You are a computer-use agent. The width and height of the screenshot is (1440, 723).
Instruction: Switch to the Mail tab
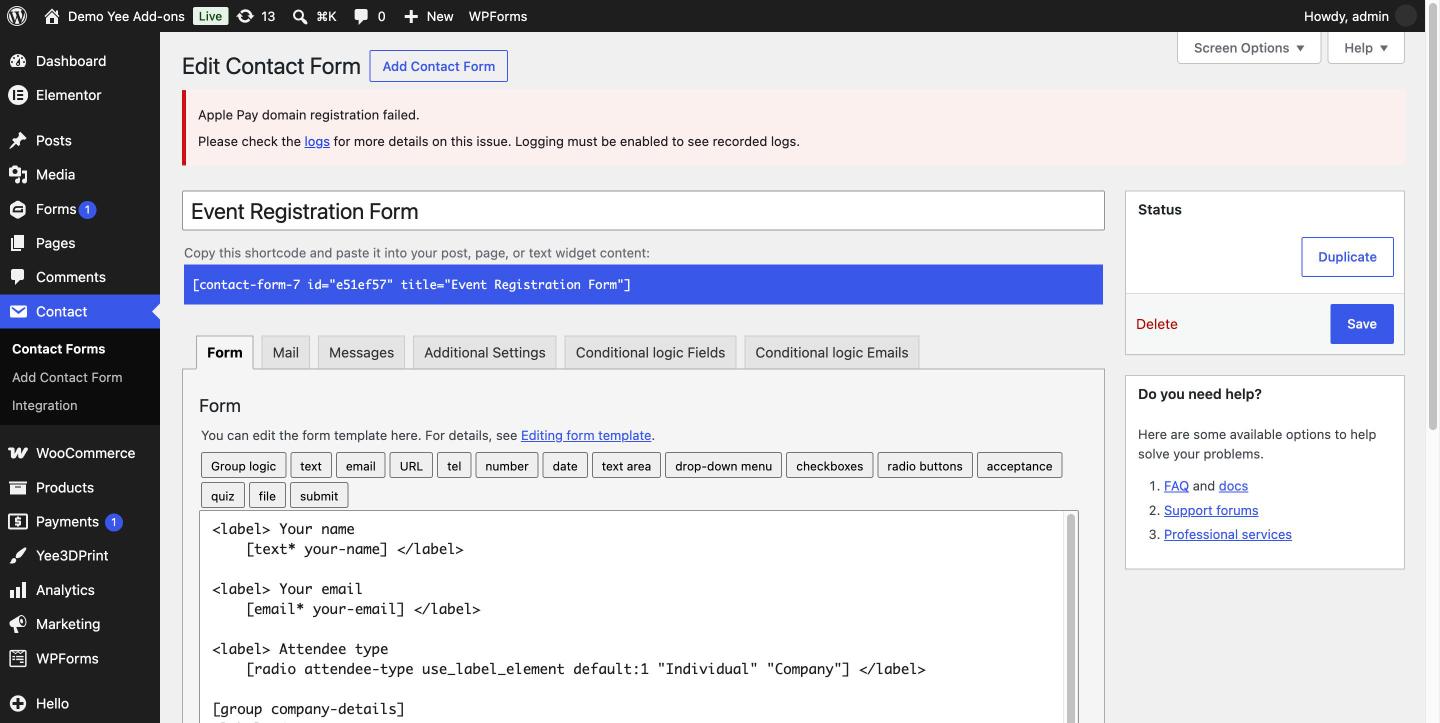click(285, 352)
